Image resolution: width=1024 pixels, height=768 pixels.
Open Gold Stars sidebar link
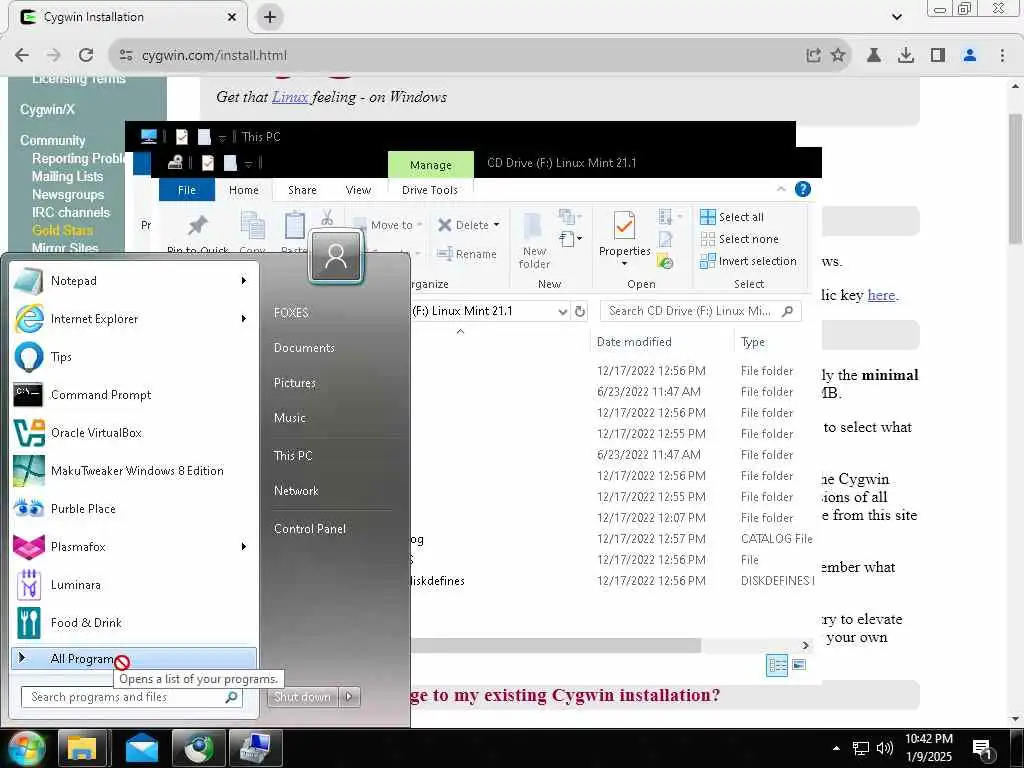tap(62, 230)
